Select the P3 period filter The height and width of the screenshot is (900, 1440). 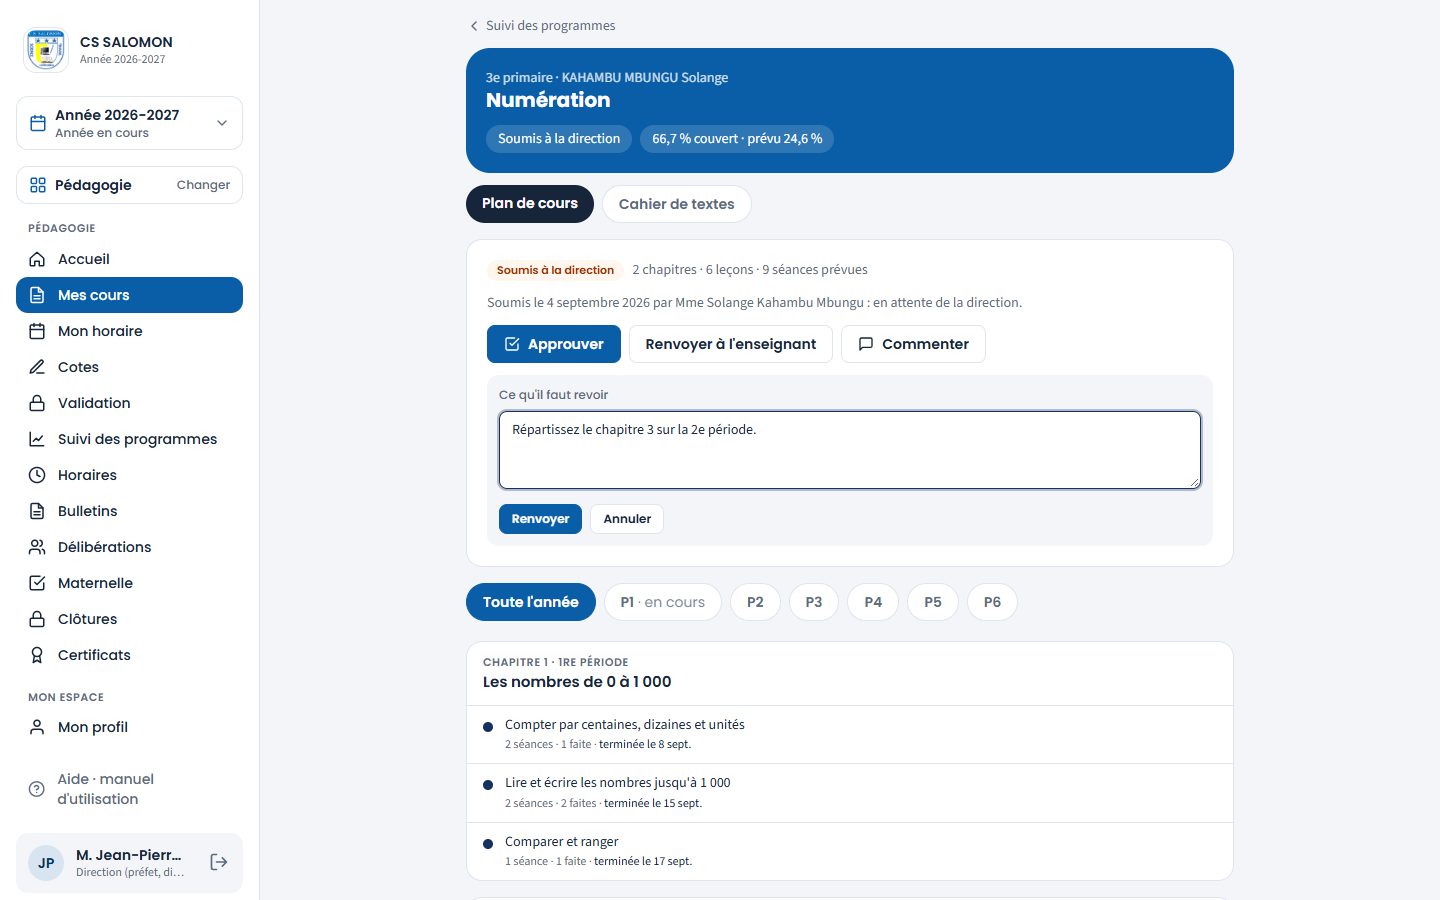tap(814, 602)
